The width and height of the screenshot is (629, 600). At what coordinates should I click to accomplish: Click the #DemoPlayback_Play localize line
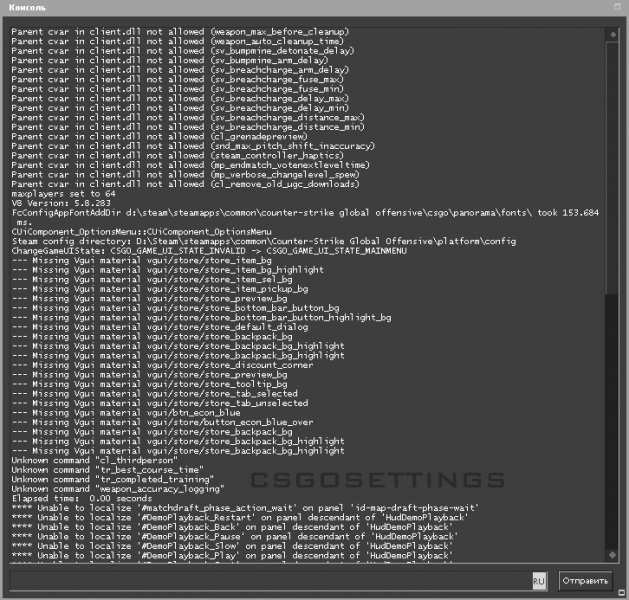tap(232, 556)
